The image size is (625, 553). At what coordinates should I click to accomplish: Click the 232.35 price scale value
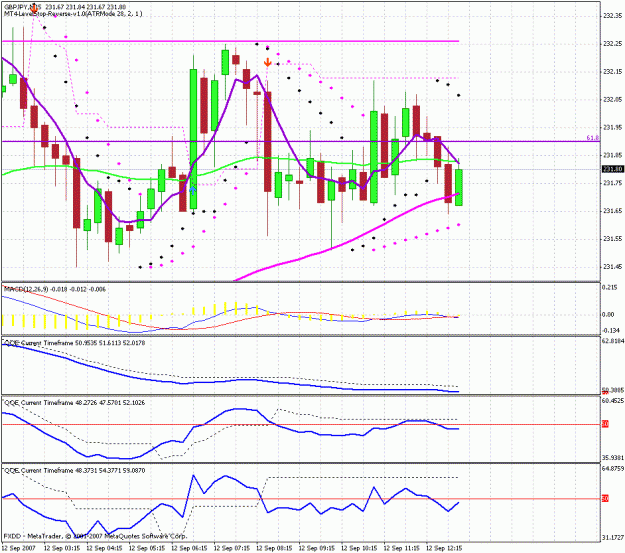[x=613, y=16]
